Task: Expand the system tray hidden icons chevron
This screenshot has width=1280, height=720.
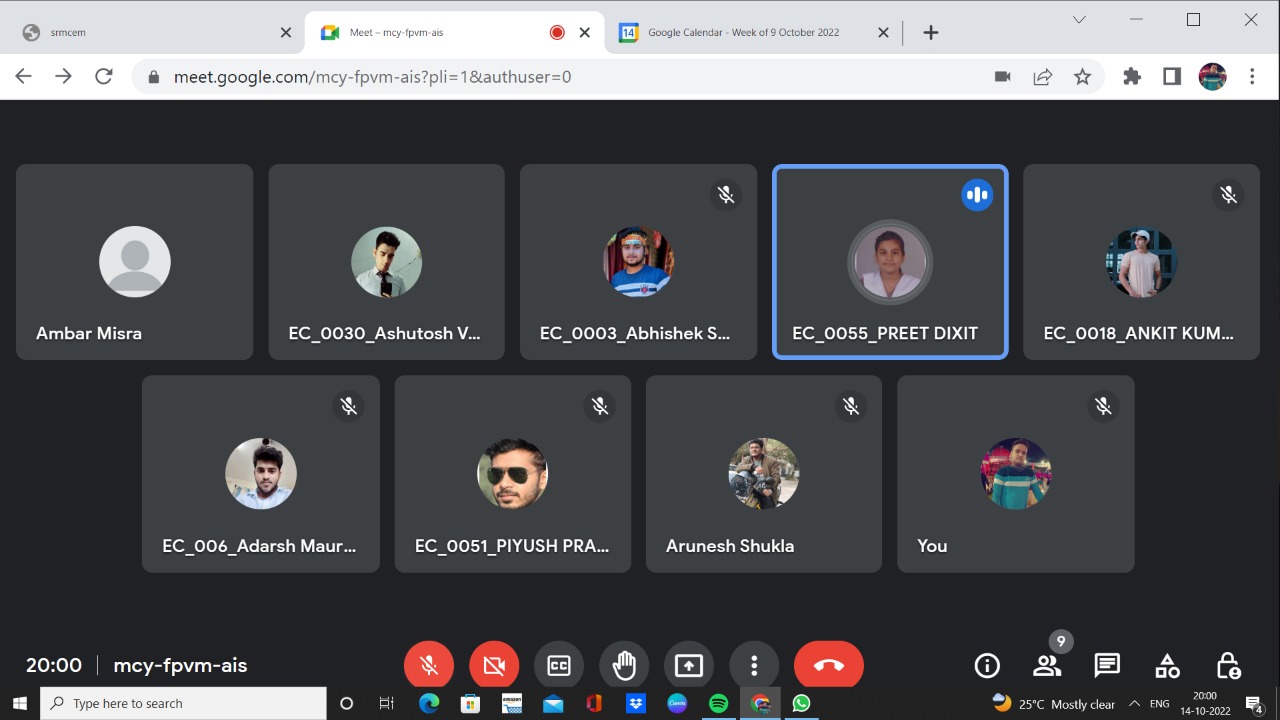Action: tap(1134, 703)
